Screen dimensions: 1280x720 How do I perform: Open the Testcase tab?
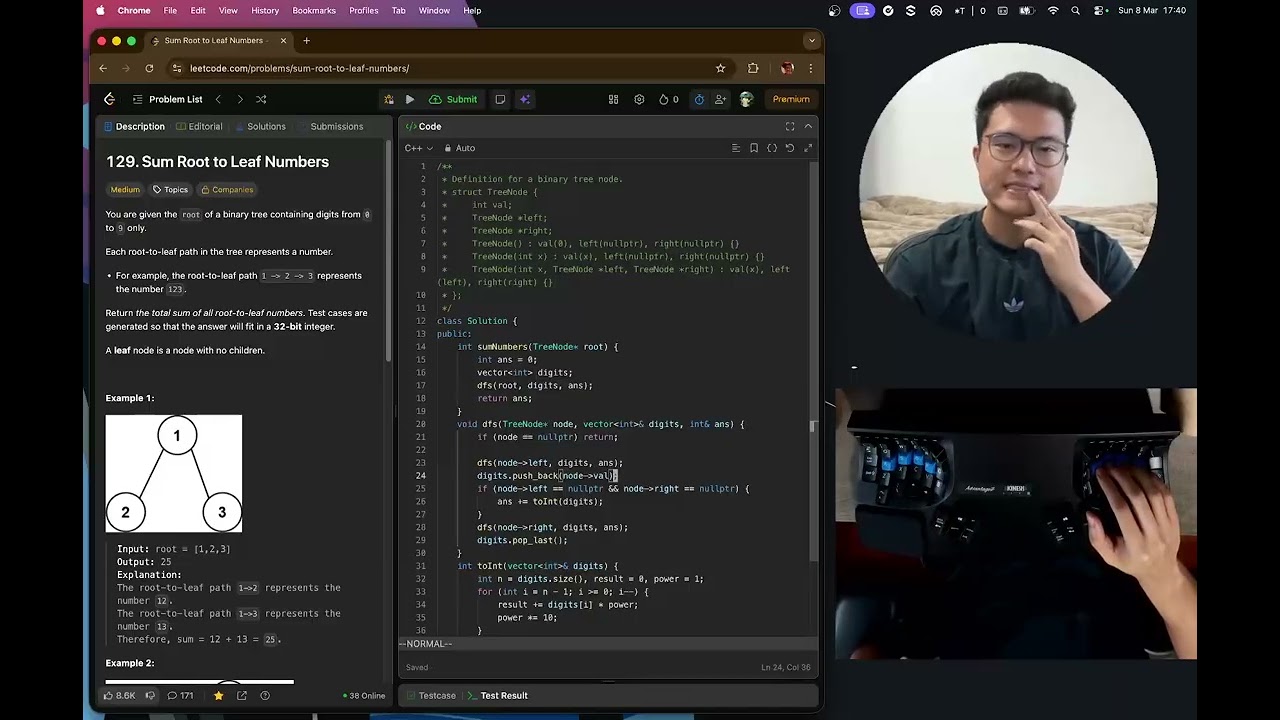[x=431, y=695]
